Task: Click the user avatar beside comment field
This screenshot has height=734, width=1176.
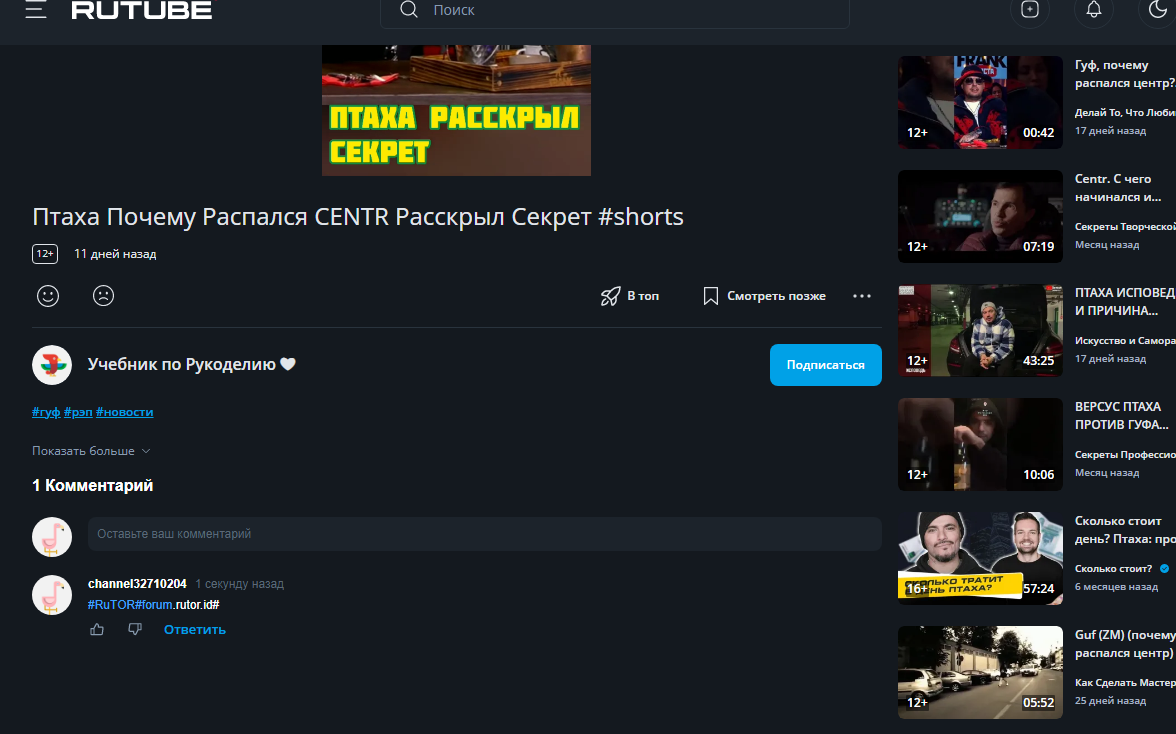Action: [52, 537]
